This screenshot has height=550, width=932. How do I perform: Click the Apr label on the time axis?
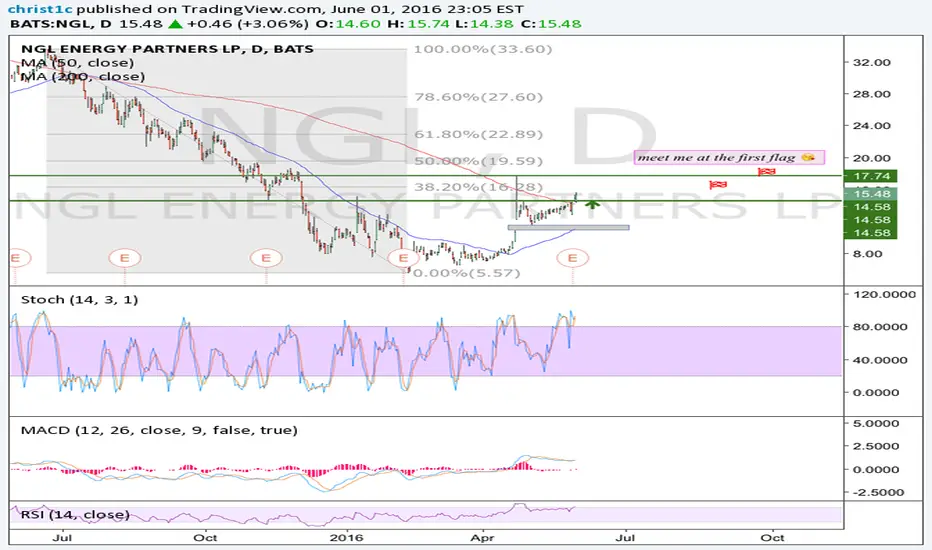[x=482, y=538]
